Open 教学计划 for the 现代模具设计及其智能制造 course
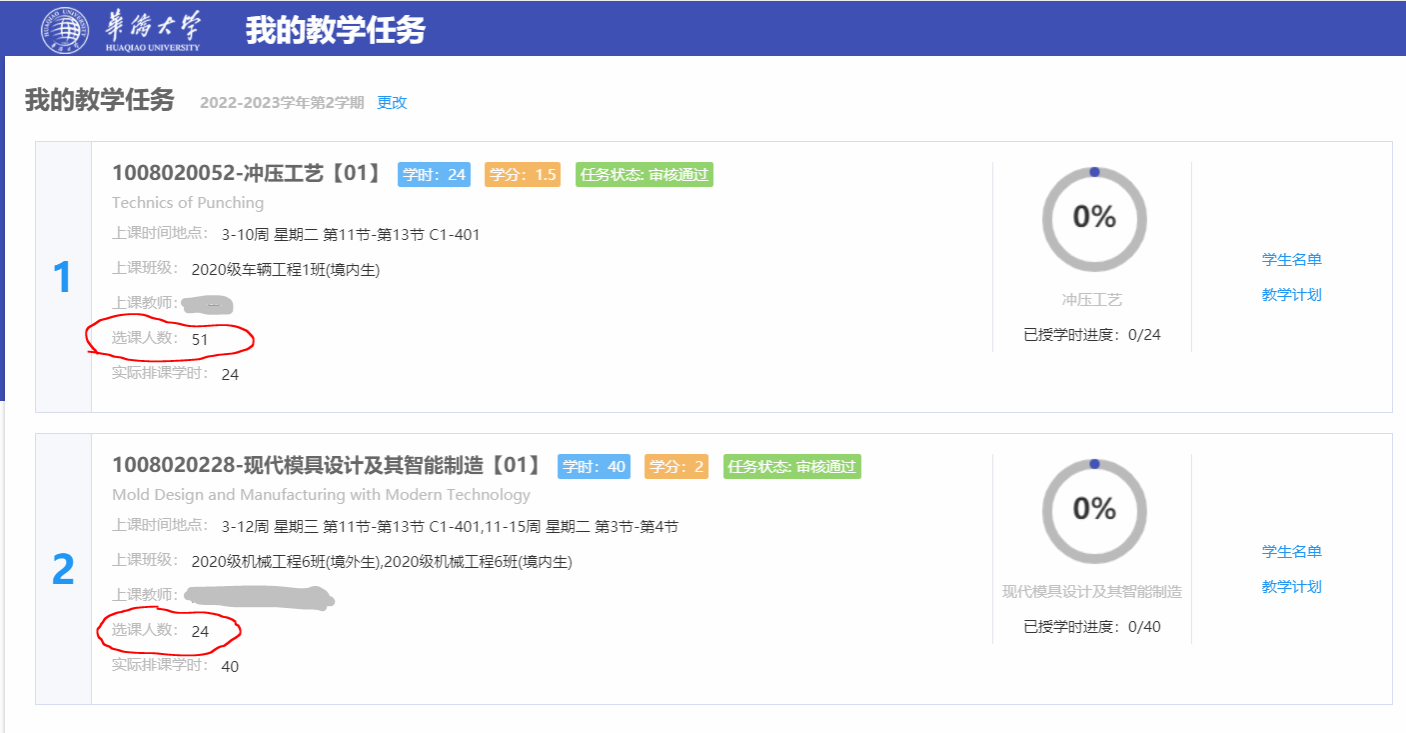1406x733 pixels. click(1291, 587)
